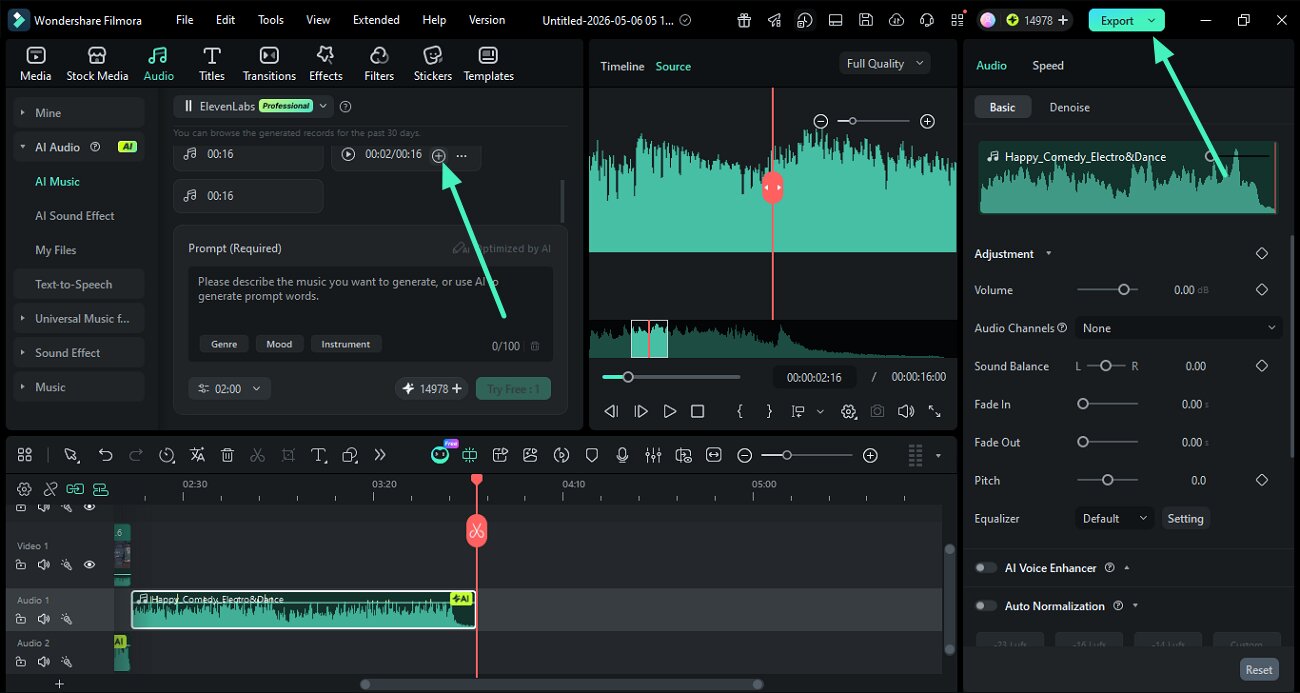This screenshot has width=1300, height=693.
Task: Open the Media tab
Action: click(x=36, y=64)
